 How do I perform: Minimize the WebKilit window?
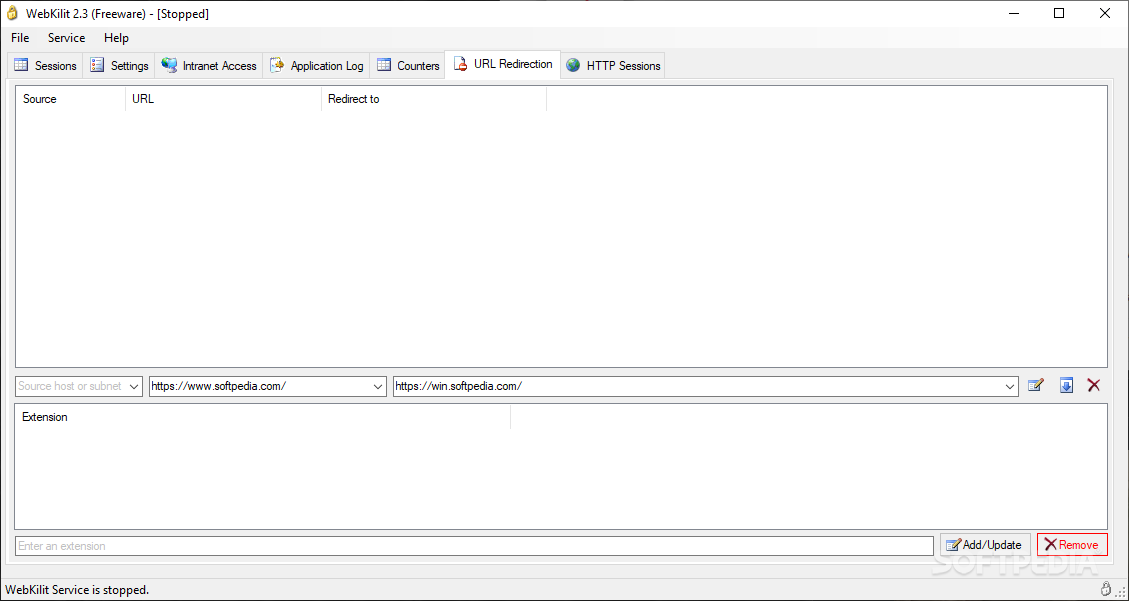(x=1014, y=13)
